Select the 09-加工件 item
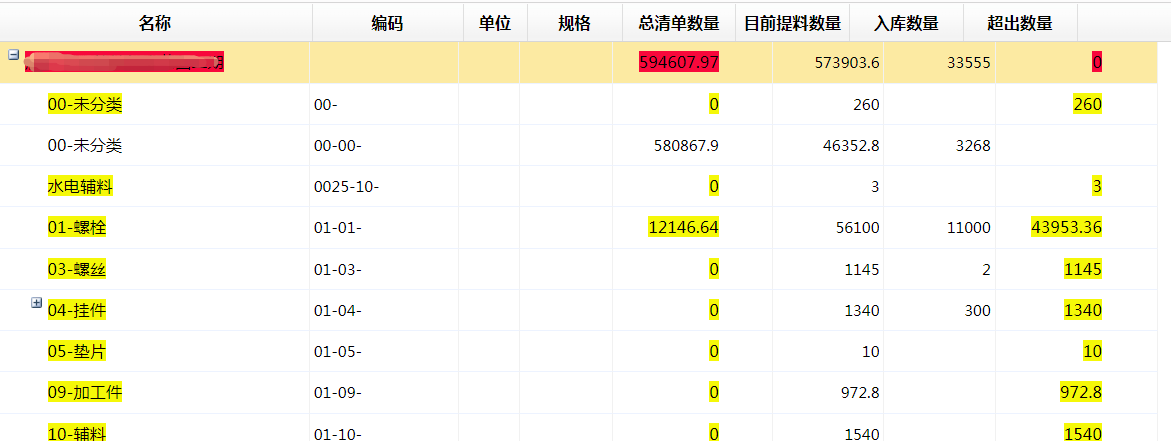Screen dimensions: 1171x441 [x=85, y=392]
